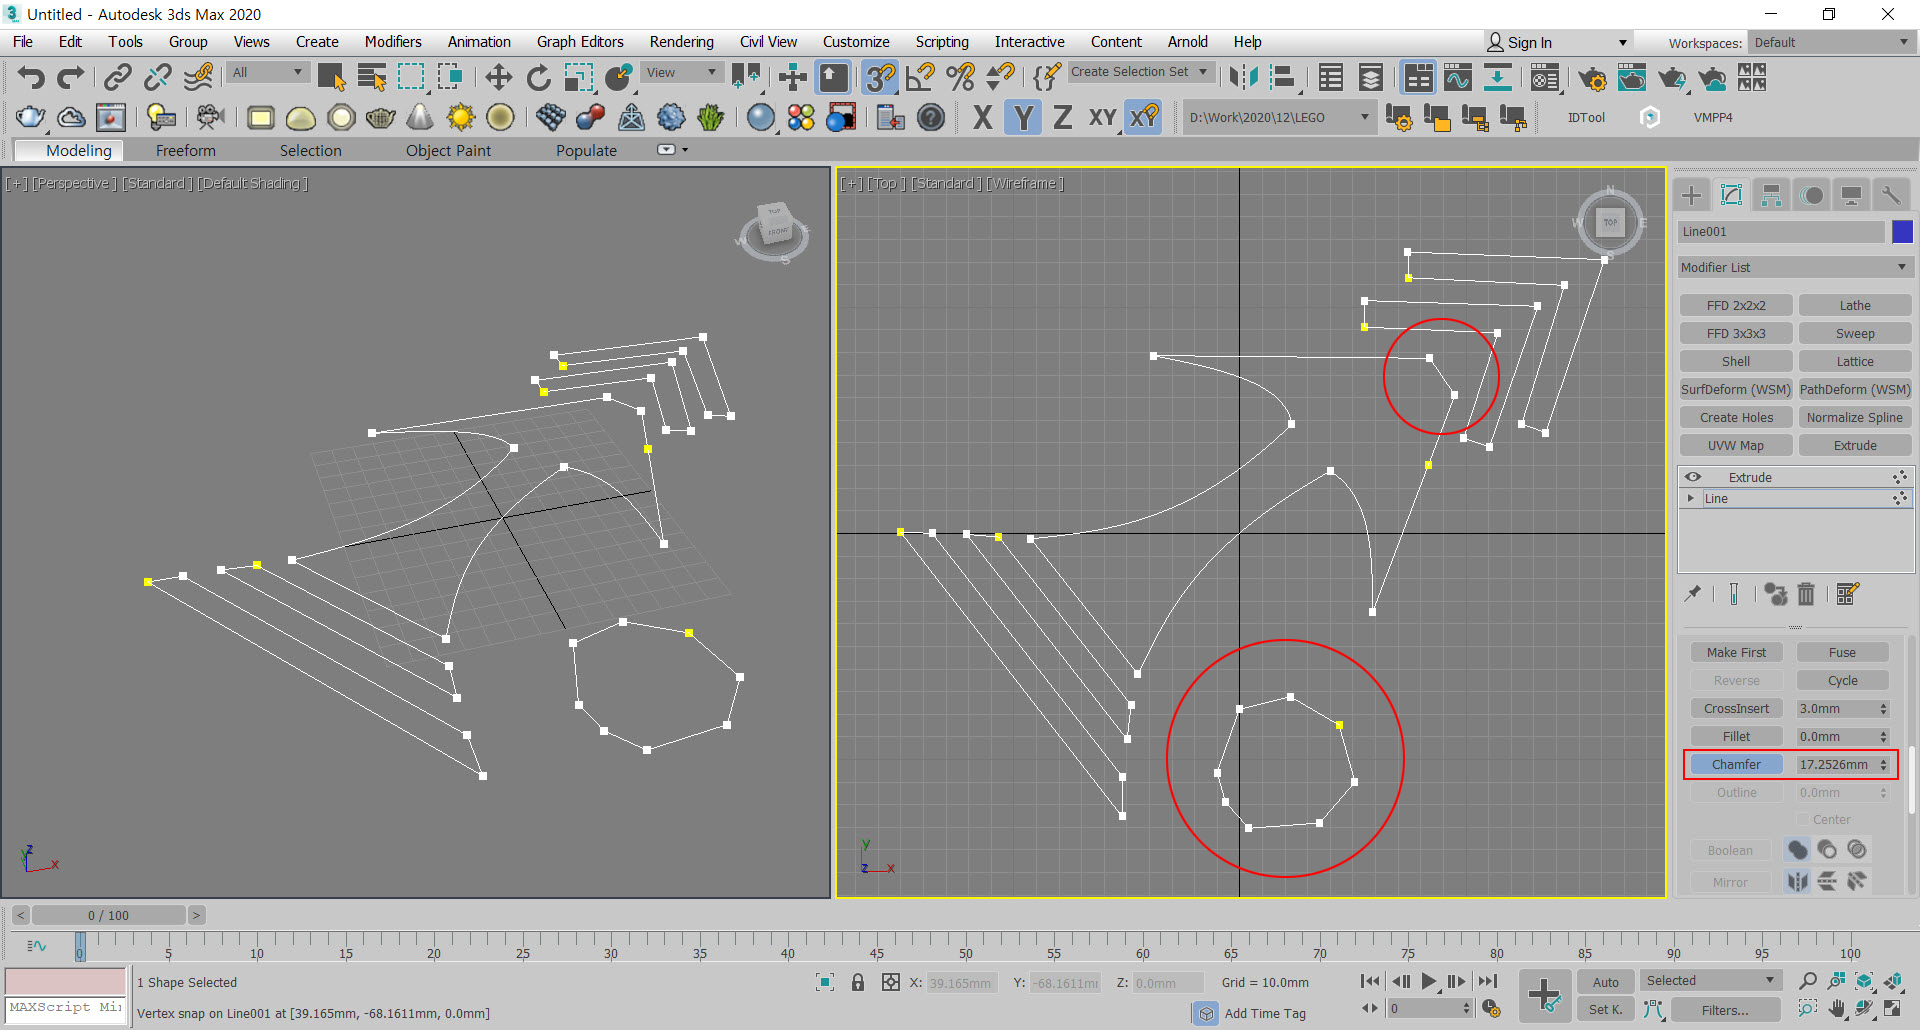
Task: Click the Chamfer button
Action: click(1736, 764)
